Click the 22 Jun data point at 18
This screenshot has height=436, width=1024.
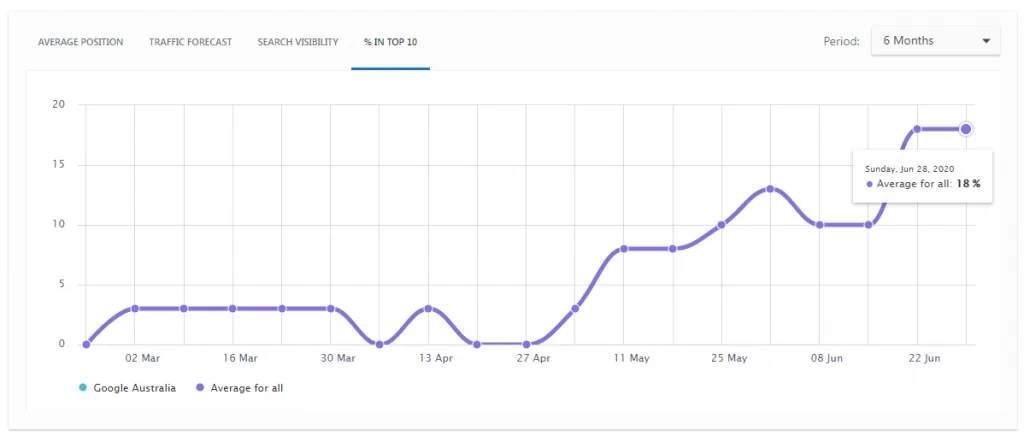click(917, 129)
